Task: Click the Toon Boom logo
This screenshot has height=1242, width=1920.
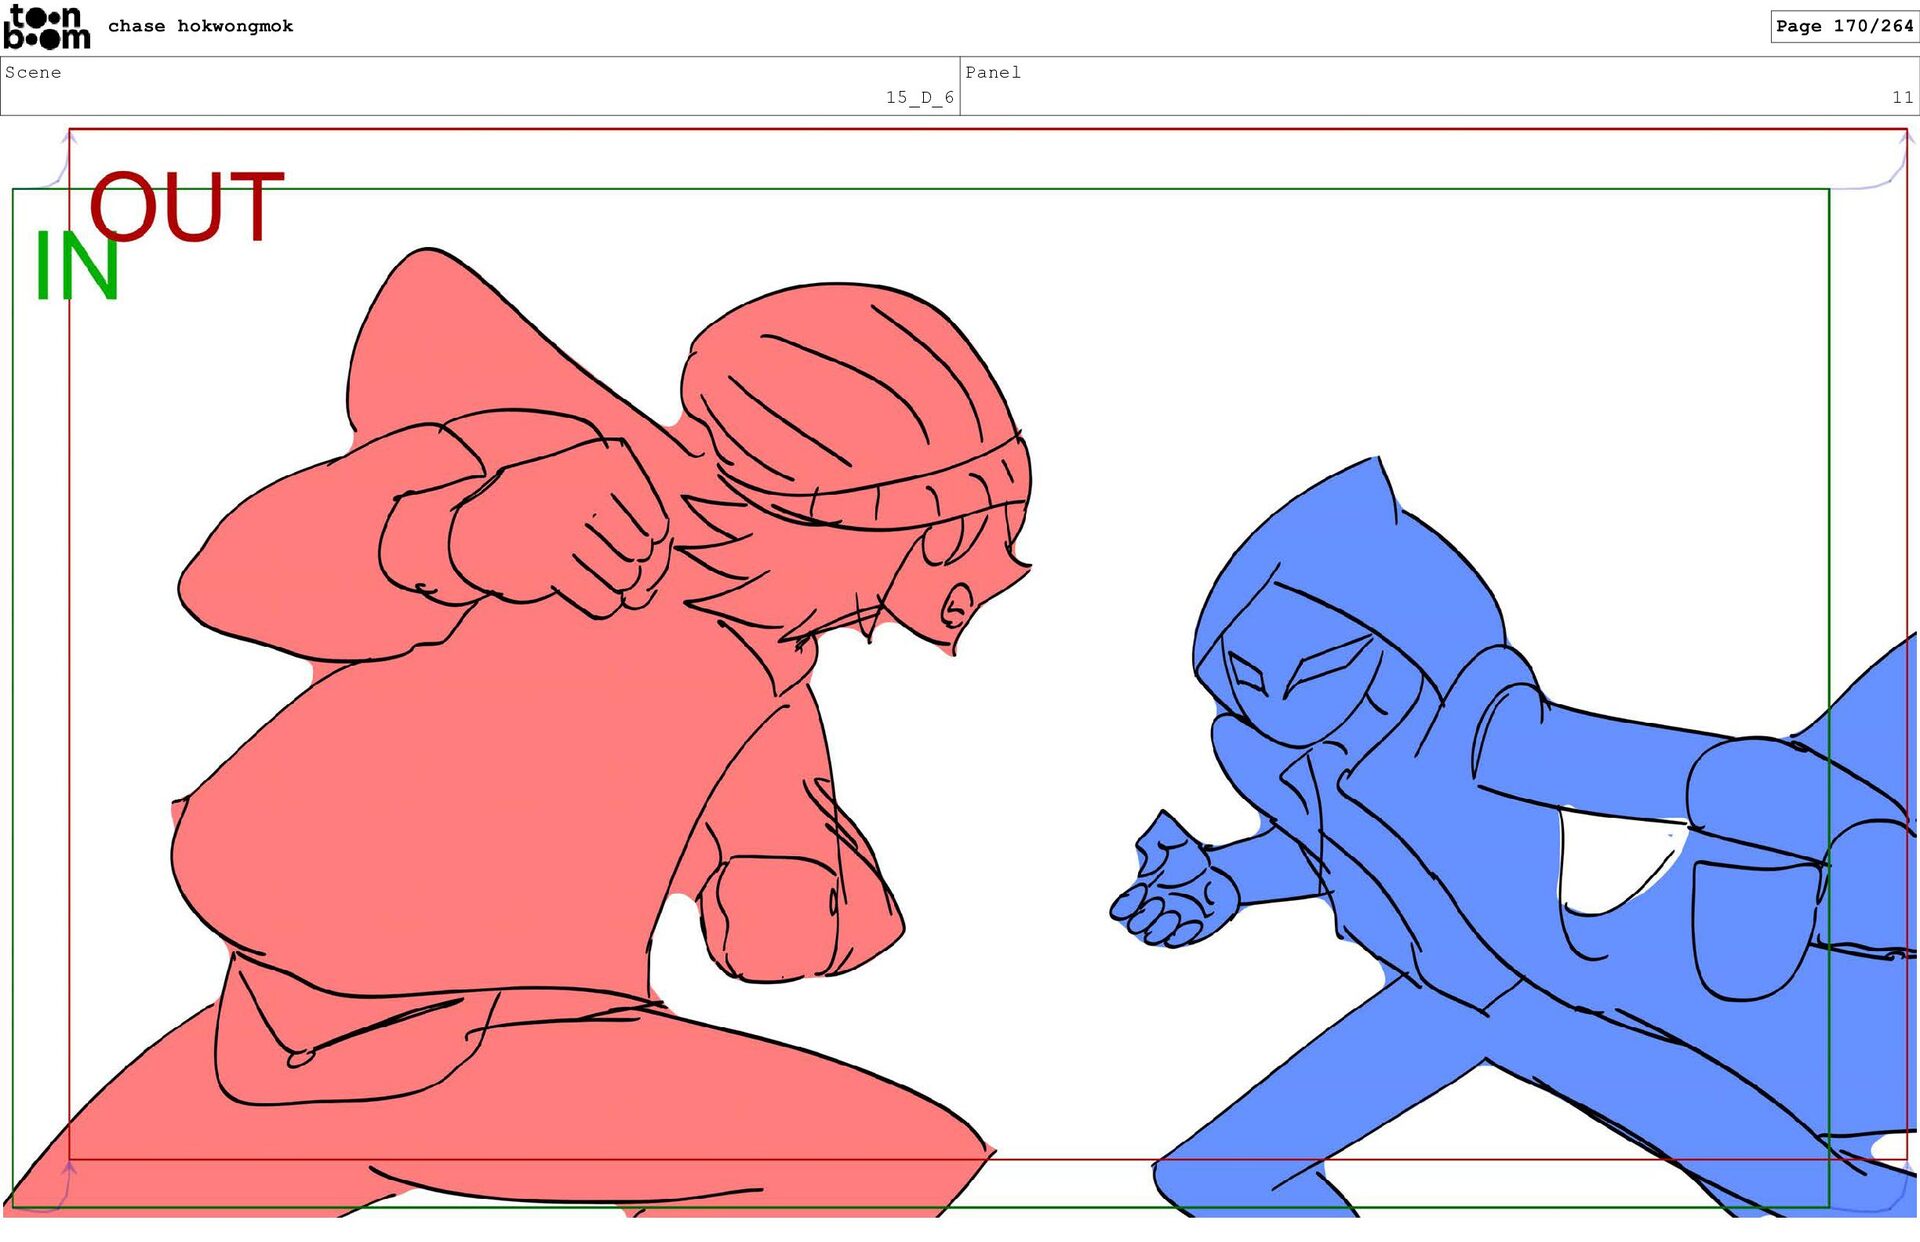Action: click(46, 27)
